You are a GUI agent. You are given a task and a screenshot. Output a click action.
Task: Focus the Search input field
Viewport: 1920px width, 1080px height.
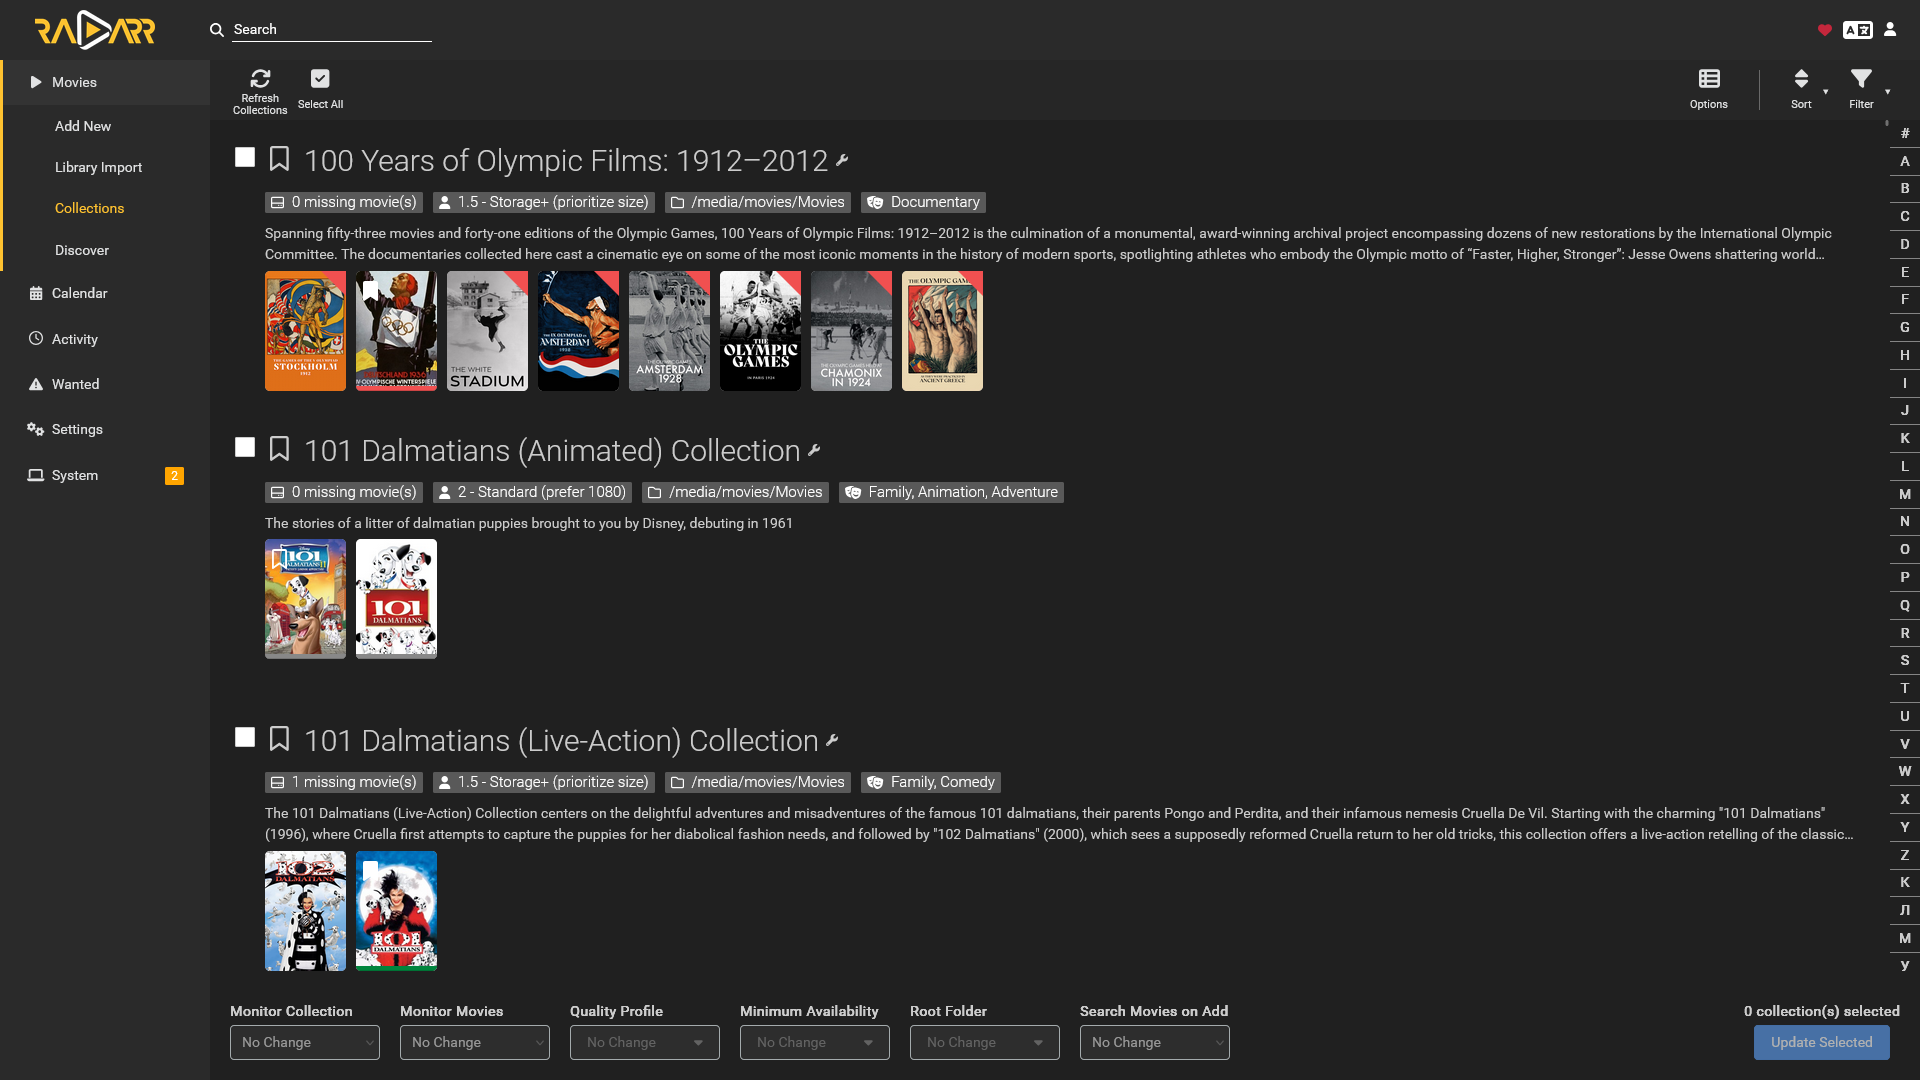tap(332, 29)
